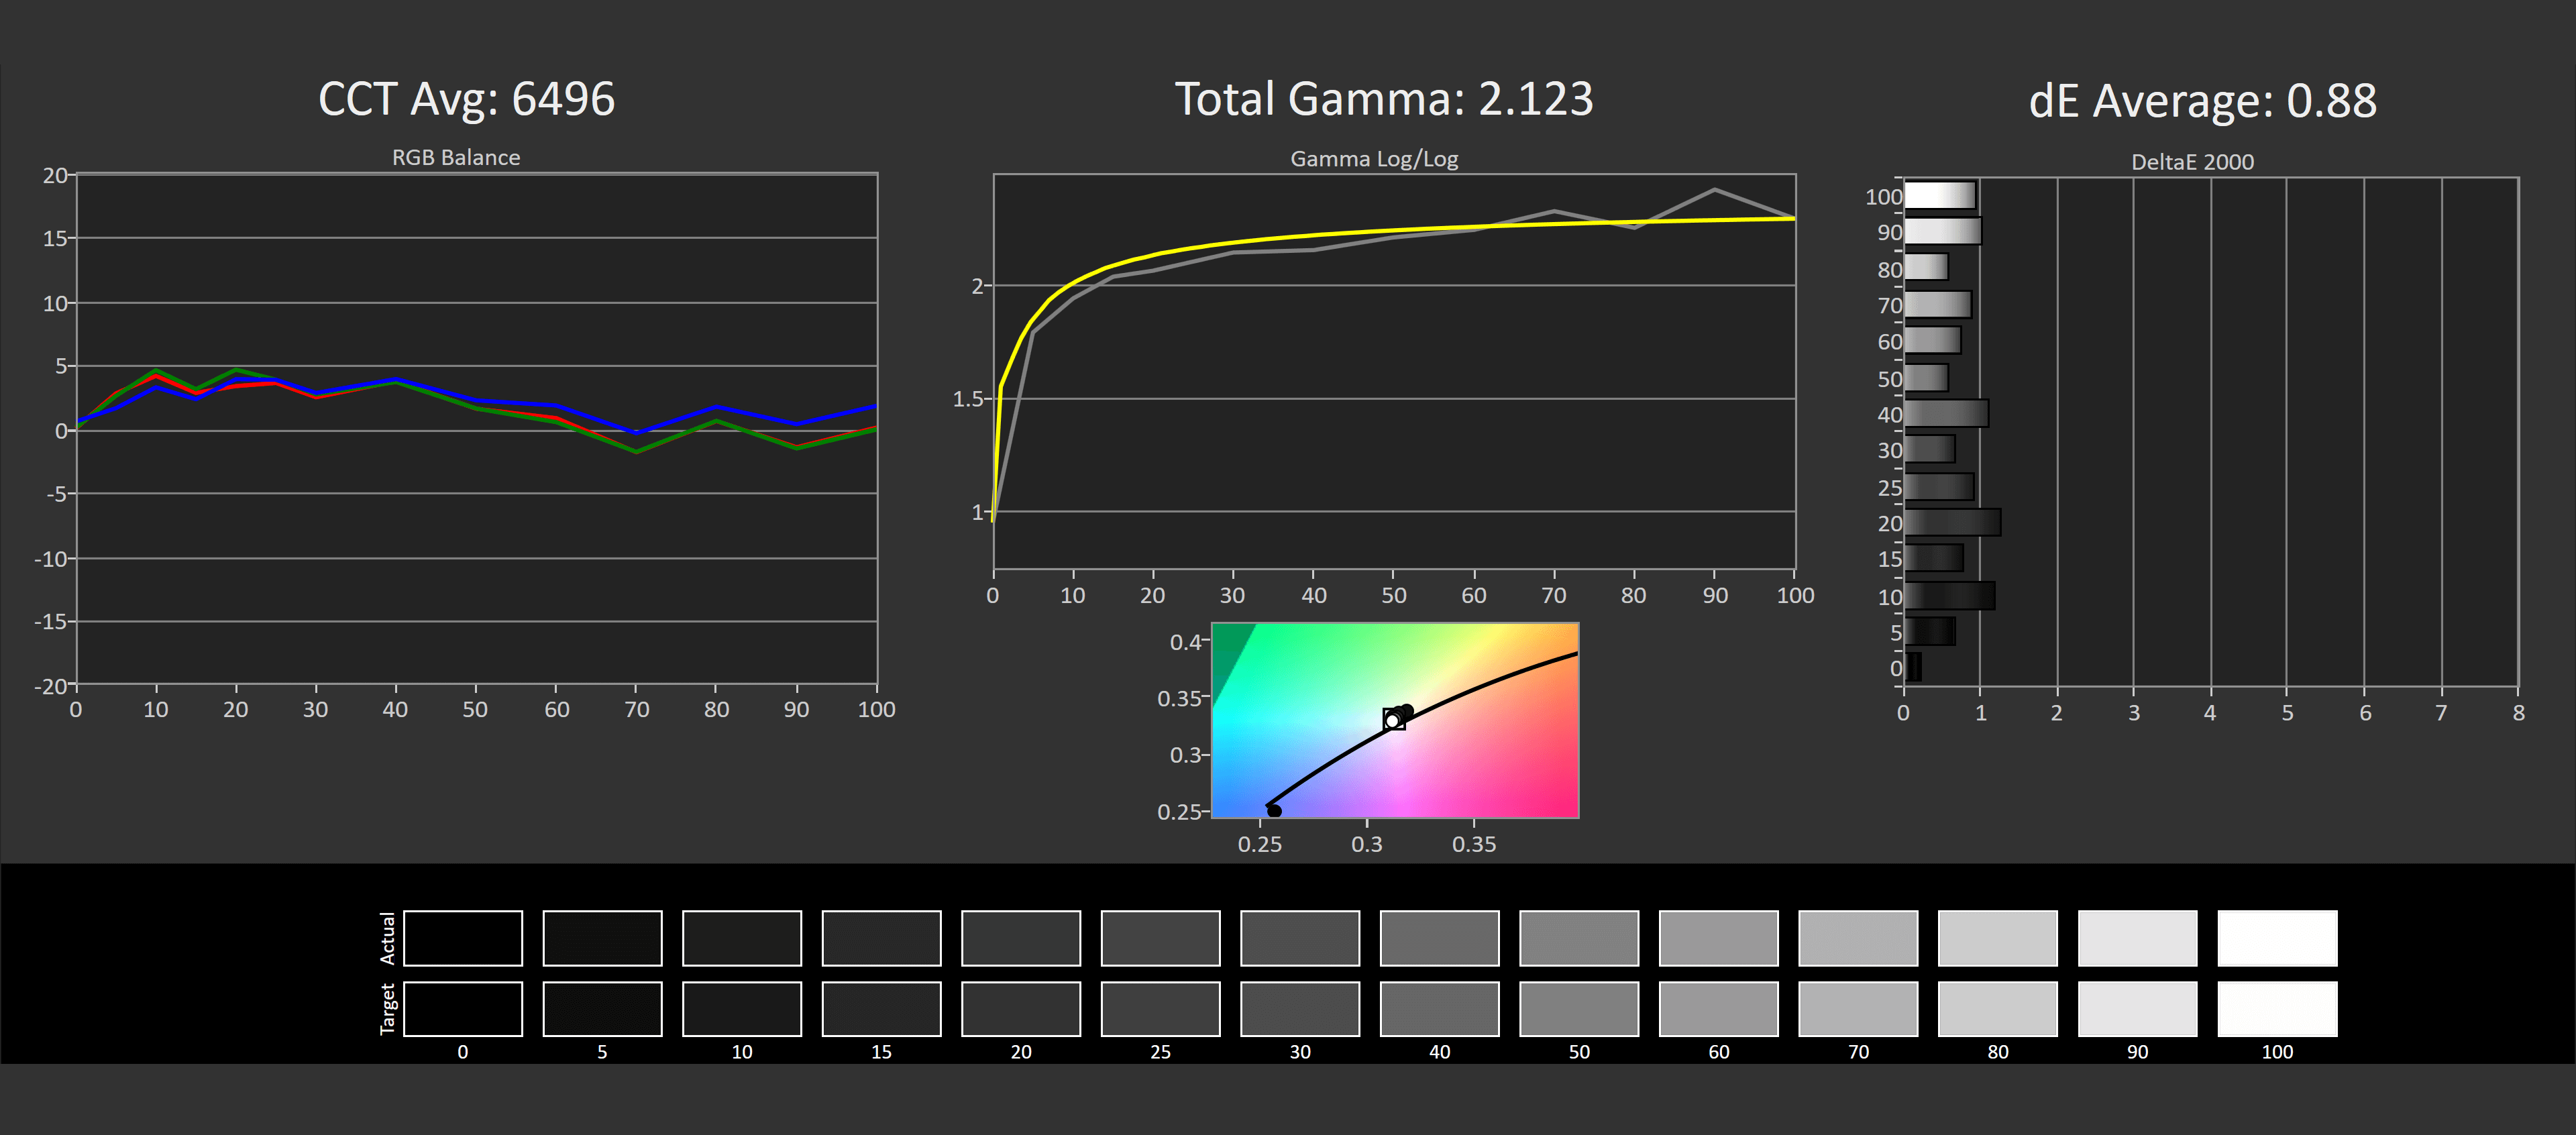
Task: Click the DeltaE 2000 chart title
Action: [2192, 161]
